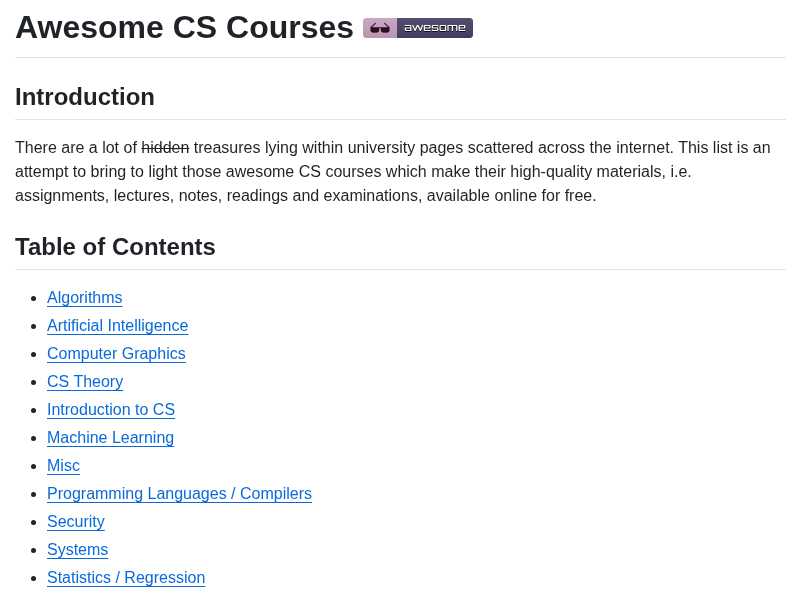Click the 'awesome' label of the badge
Screen dimensions: 797x597
pyautogui.click(x=435, y=28)
